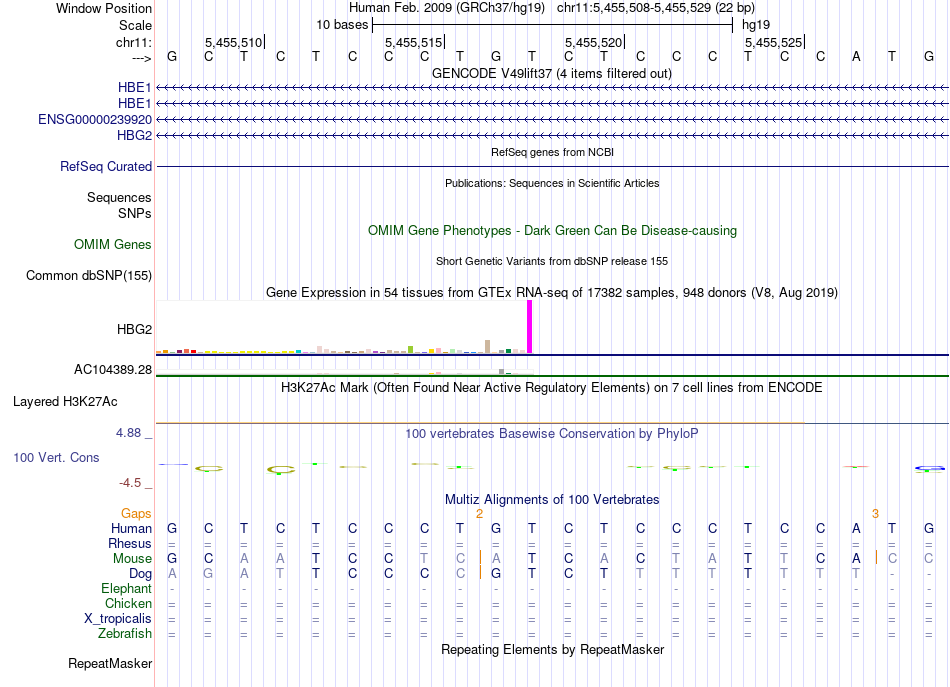This screenshot has width=950, height=687.
Task: Click the Human Feb. 2009 (GRCh37/hg19) heading
Action: [x=447, y=8]
